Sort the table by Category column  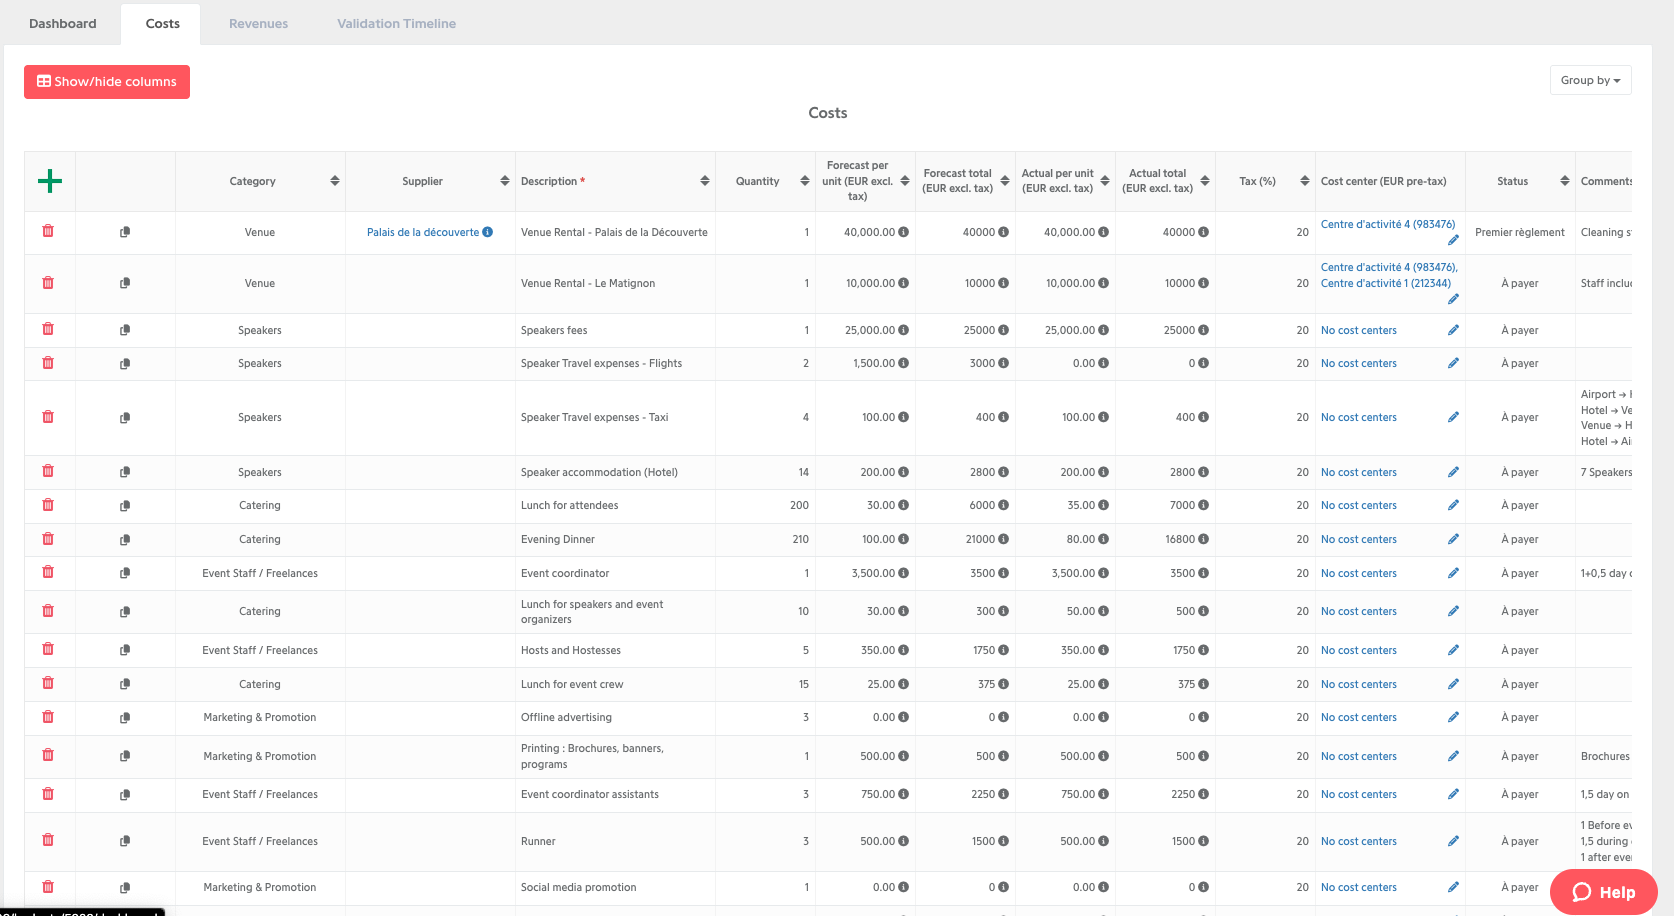[335, 181]
